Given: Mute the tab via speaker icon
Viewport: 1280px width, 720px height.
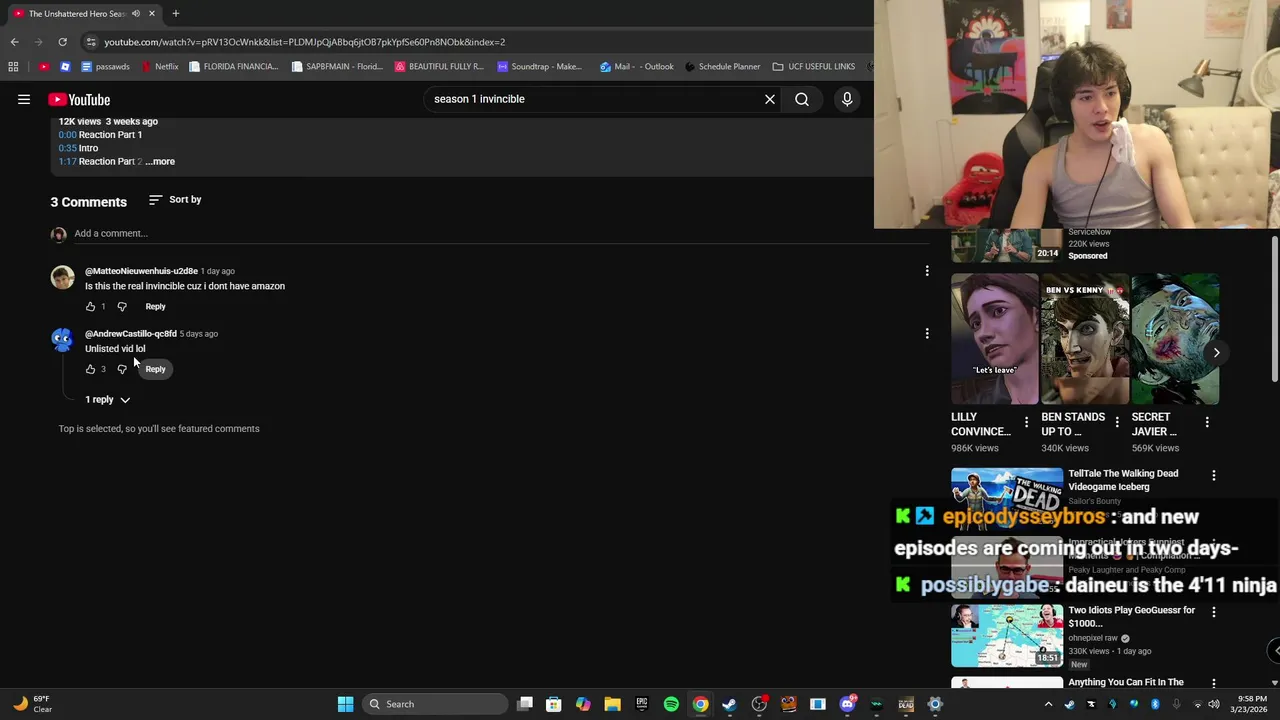Looking at the screenshot, I should coord(135,13).
